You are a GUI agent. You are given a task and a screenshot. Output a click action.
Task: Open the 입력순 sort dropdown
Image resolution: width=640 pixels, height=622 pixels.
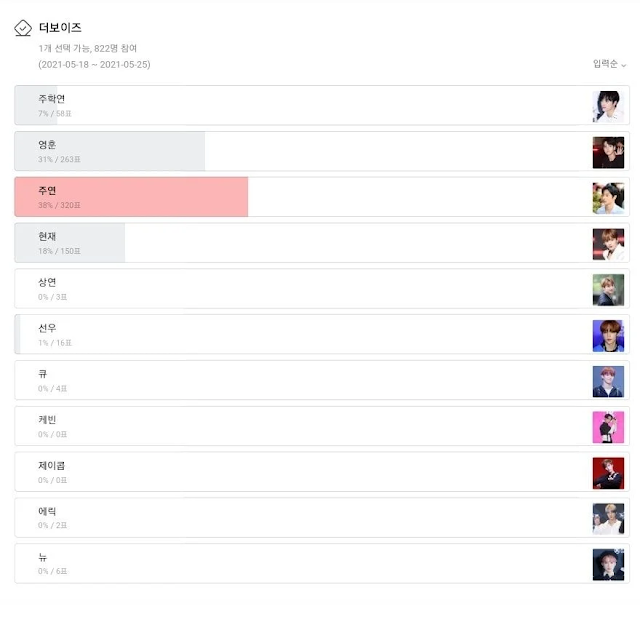(609, 64)
